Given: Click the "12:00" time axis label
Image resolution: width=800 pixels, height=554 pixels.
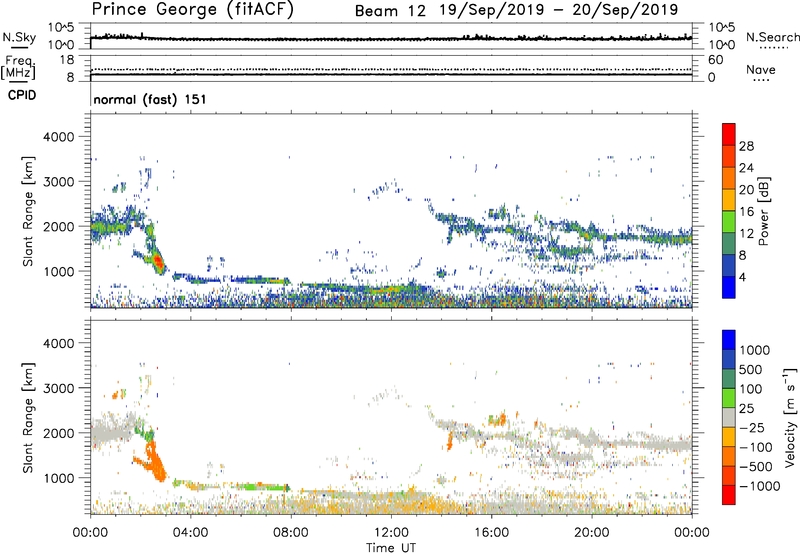Looking at the screenshot, I should [x=391, y=533].
